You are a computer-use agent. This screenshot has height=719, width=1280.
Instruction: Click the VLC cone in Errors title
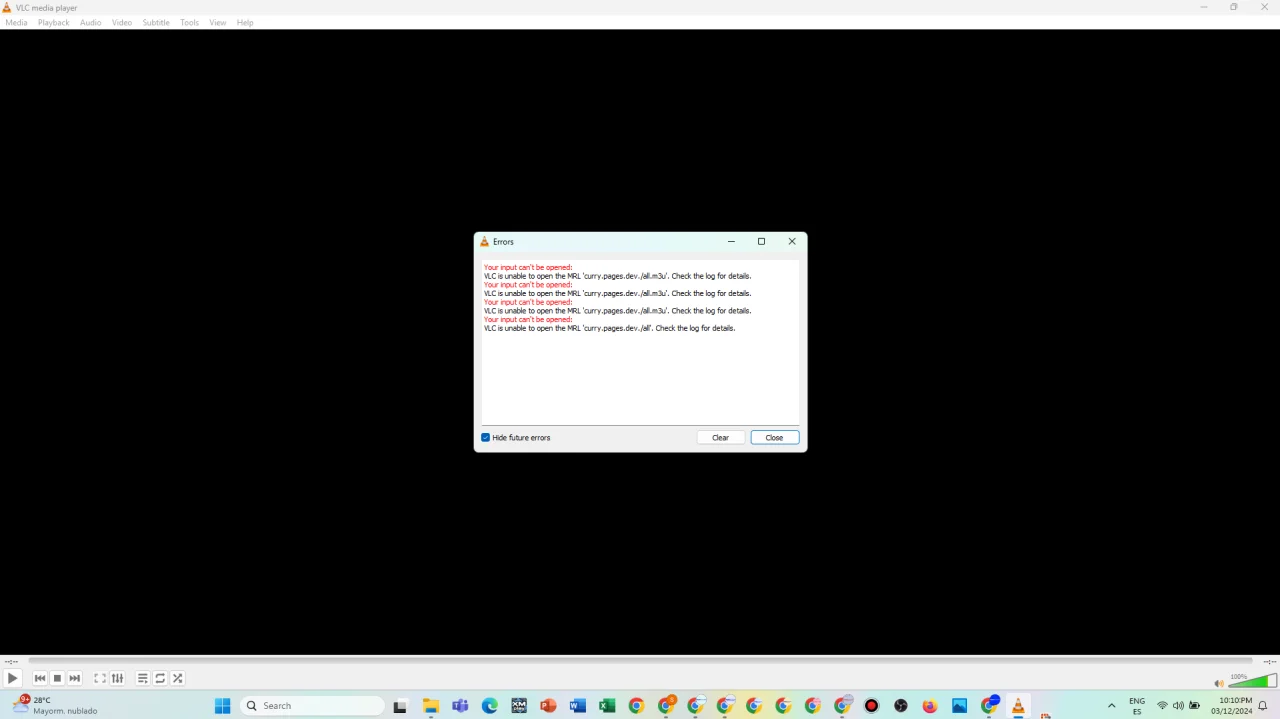pyautogui.click(x=484, y=242)
